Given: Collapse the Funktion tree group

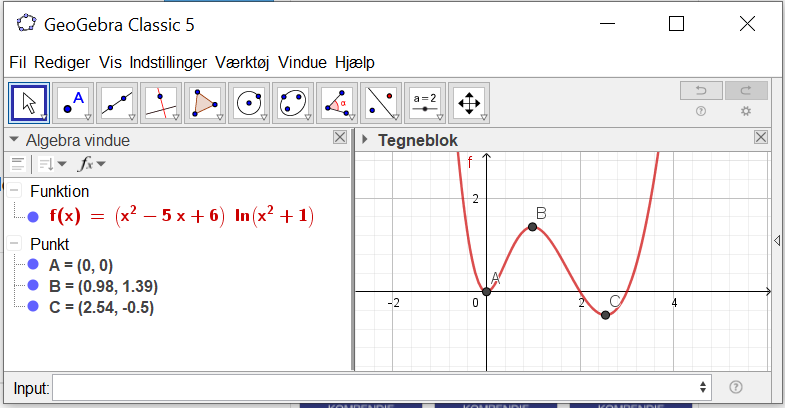Looking at the screenshot, I should click(15, 190).
